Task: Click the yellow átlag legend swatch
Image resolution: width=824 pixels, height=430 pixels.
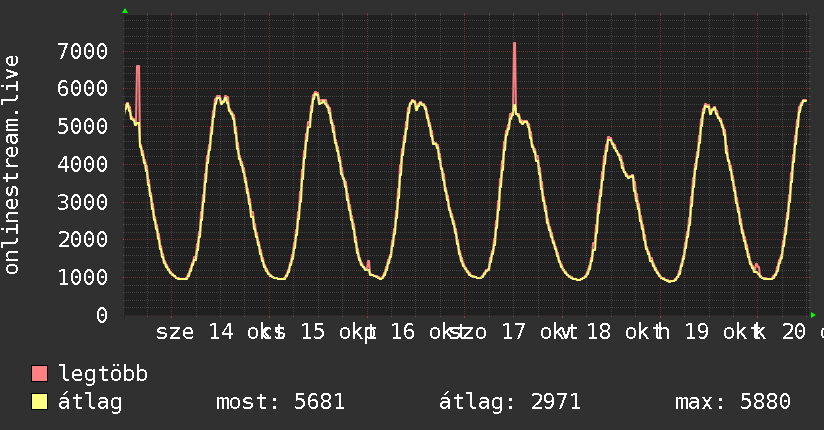Action: tap(40, 402)
